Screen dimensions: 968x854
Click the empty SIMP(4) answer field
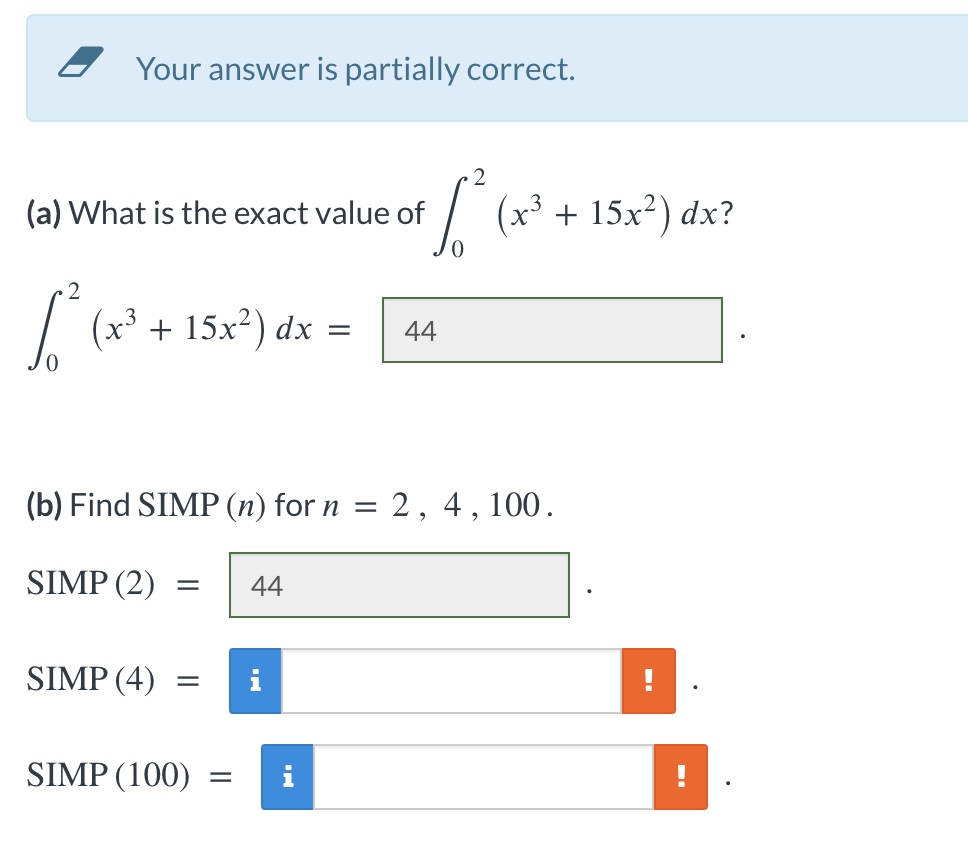450,680
